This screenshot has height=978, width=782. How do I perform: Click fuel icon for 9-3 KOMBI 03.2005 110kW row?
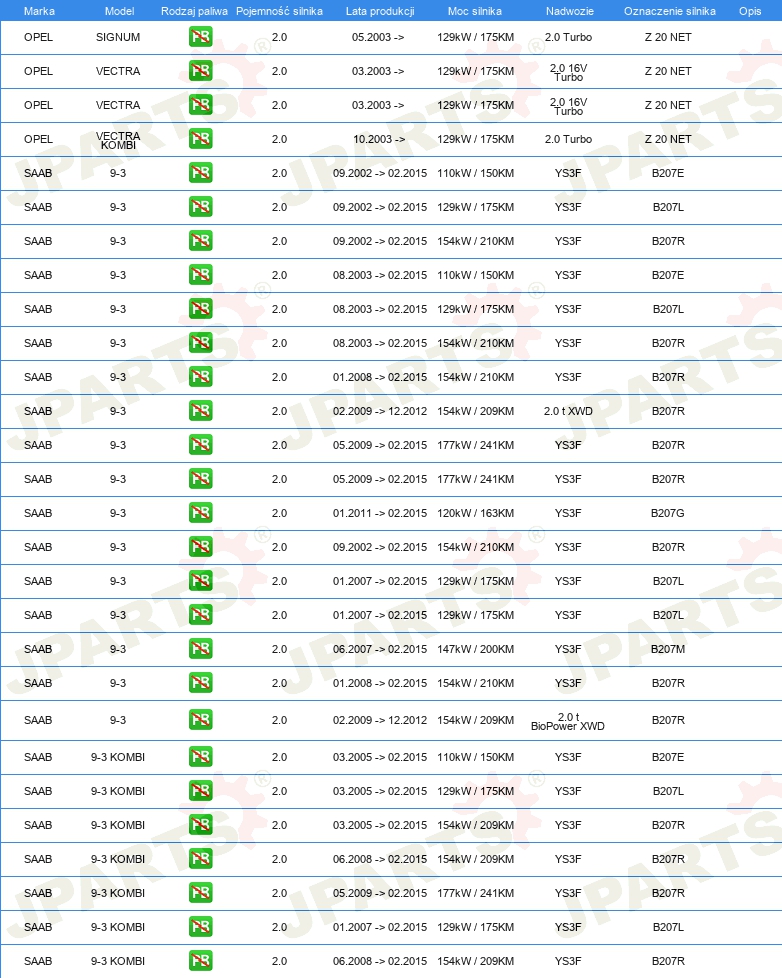click(200, 757)
